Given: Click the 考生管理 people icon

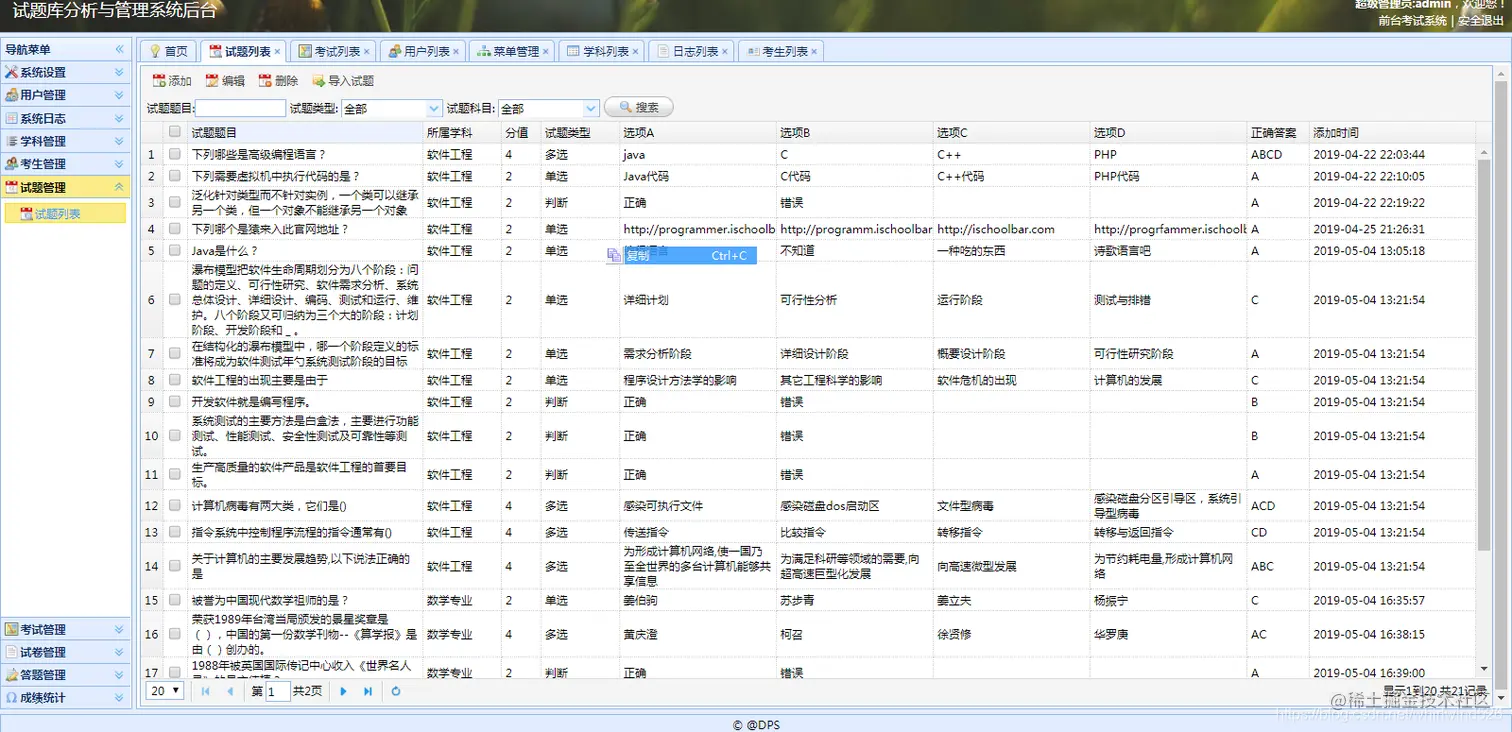Looking at the screenshot, I should [x=11, y=164].
